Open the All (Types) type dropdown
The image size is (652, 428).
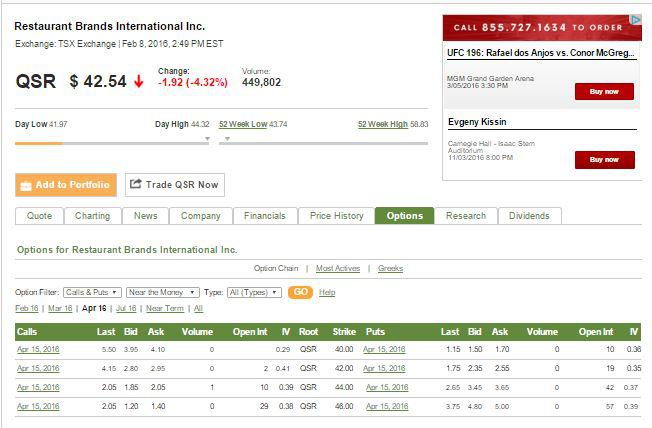tap(253, 292)
